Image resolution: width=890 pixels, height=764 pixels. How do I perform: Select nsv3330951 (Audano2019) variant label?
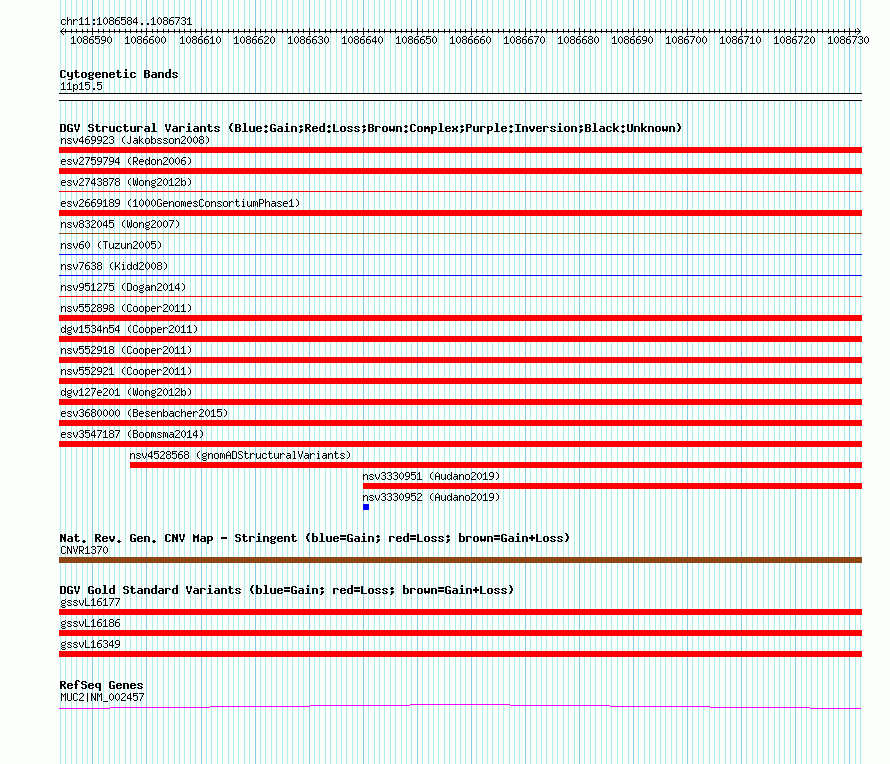pyautogui.click(x=431, y=476)
